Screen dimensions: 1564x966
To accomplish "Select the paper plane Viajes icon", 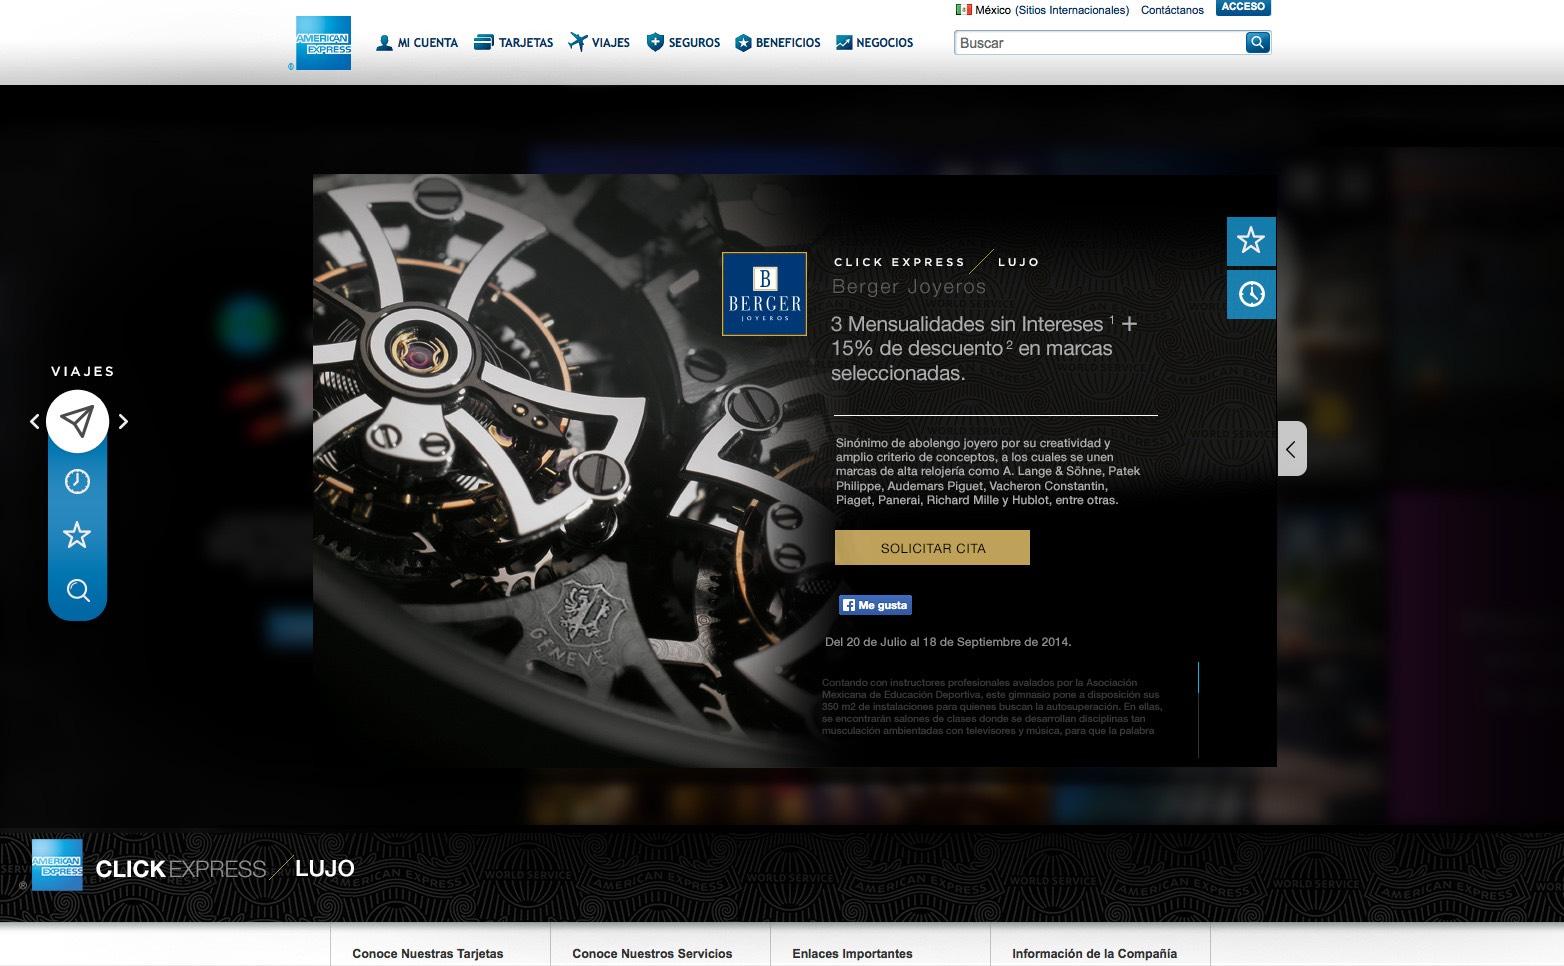I will click(78, 421).
